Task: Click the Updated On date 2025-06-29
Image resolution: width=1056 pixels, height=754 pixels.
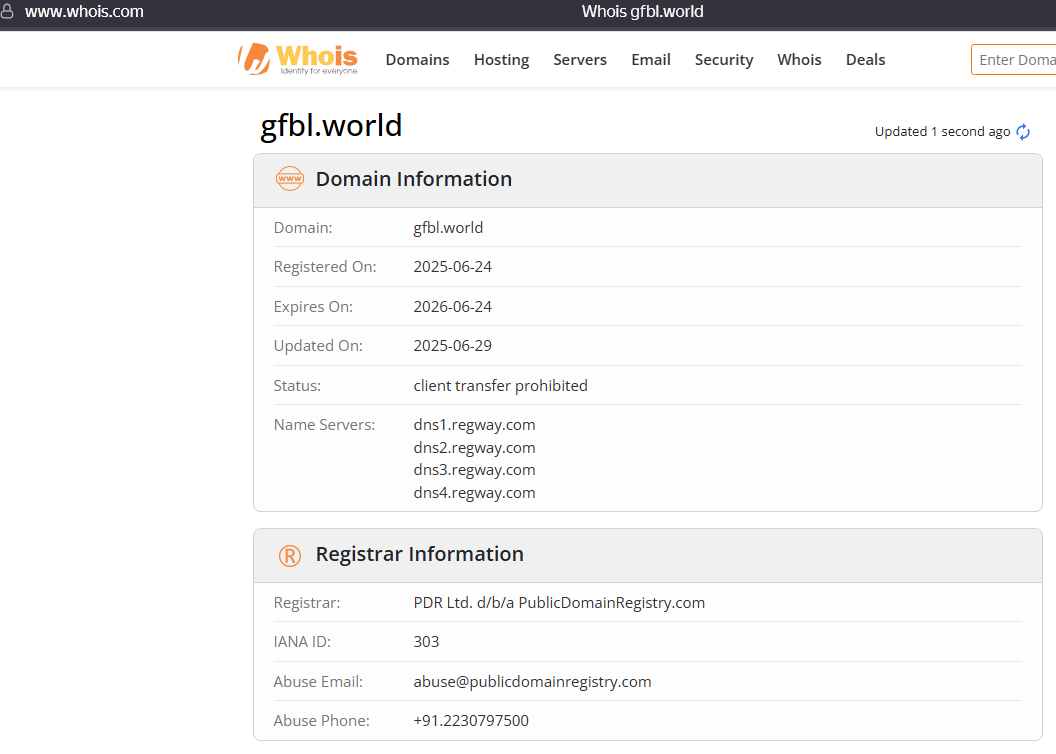Action: [x=453, y=345]
